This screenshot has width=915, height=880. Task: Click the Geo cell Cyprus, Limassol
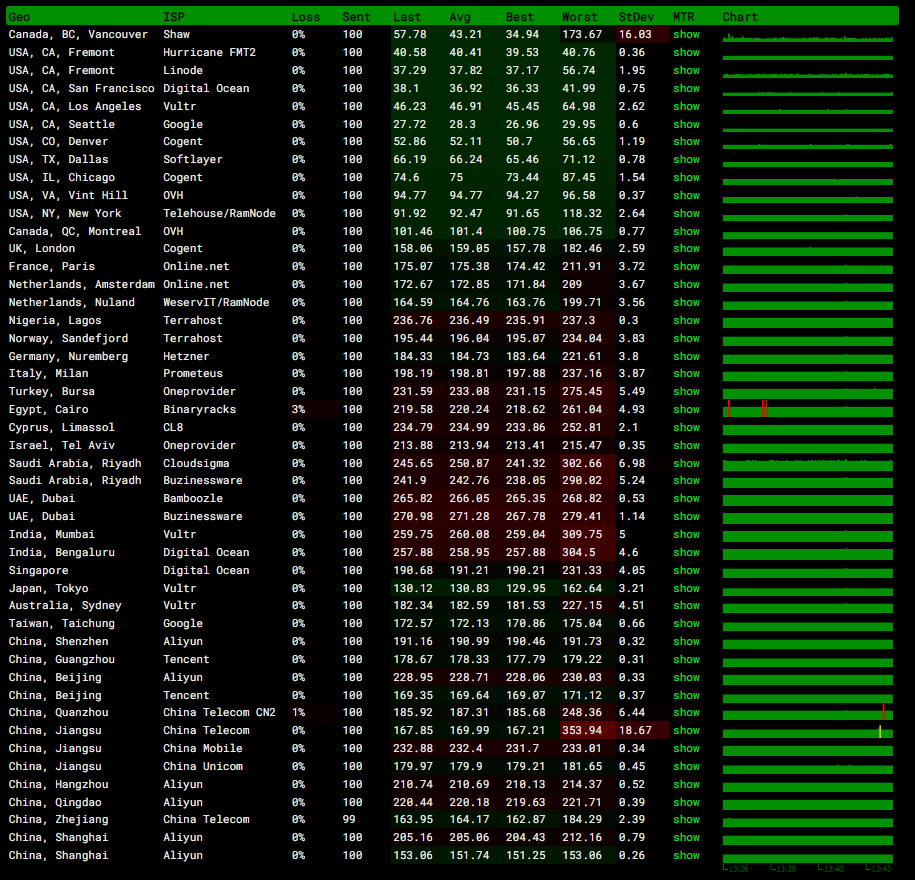(x=62, y=428)
